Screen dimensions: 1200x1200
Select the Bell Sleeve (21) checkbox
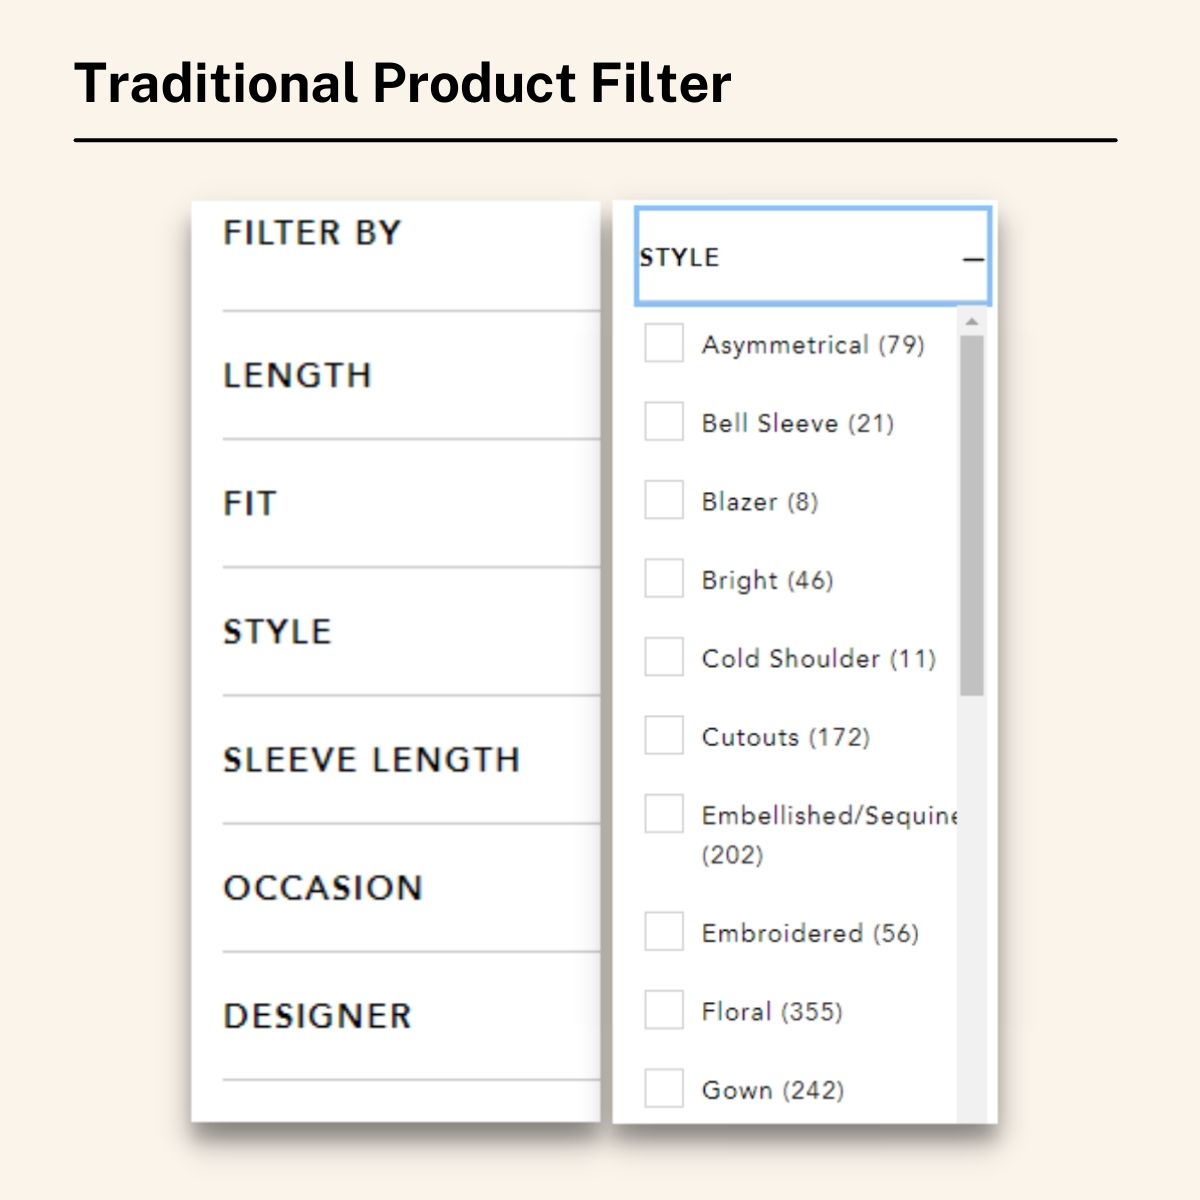coord(663,422)
